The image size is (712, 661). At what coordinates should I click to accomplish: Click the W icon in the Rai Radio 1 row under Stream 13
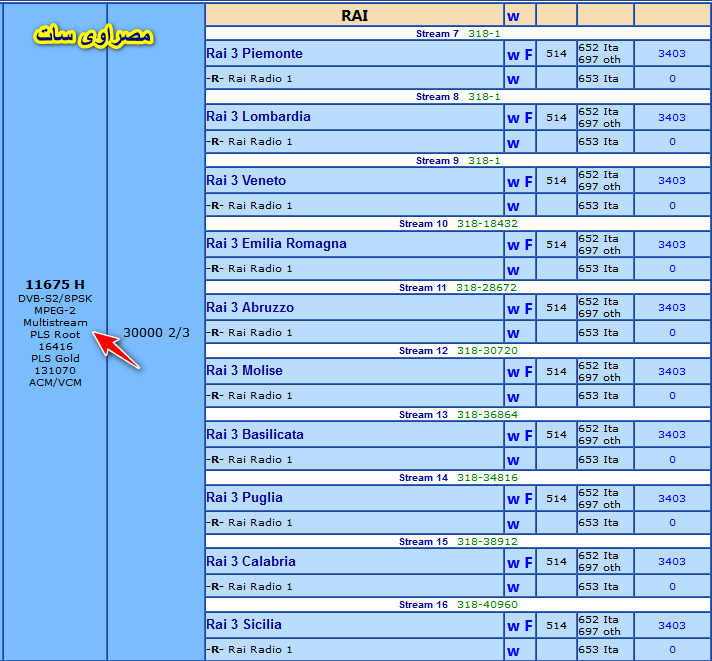(x=513, y=461)
